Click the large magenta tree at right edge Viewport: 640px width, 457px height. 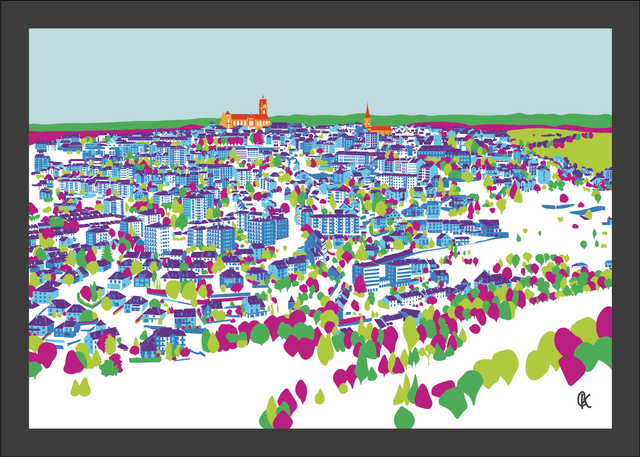point(604,322)
